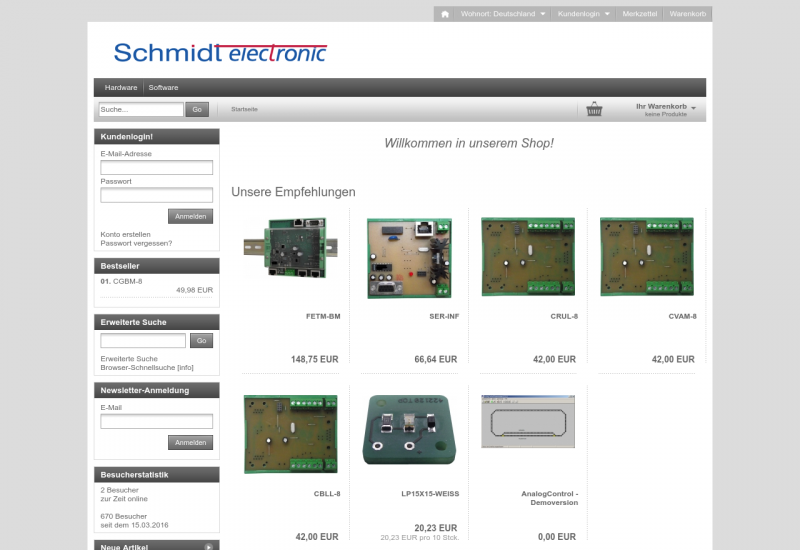This screenshot has width=800, height=550.
Task: View the LP15X15-WEISS product thumbnail
Action: pyautogui.click(x=408, y=430)
